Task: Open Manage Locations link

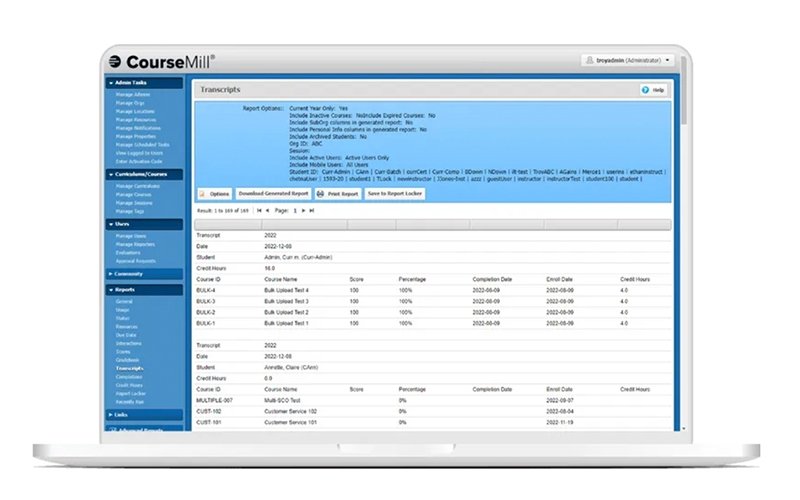Action: tap(135, 111)
